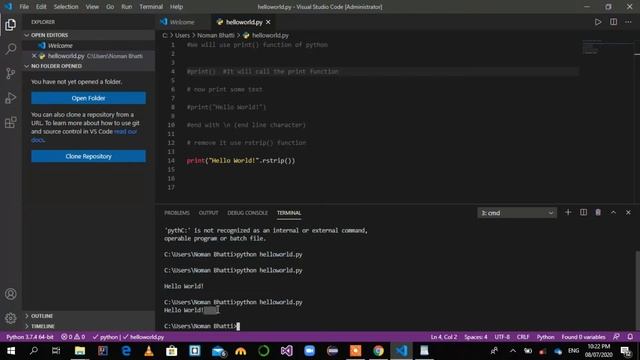
Task: Maximize the terminal panel size
Action: [613, 212]
